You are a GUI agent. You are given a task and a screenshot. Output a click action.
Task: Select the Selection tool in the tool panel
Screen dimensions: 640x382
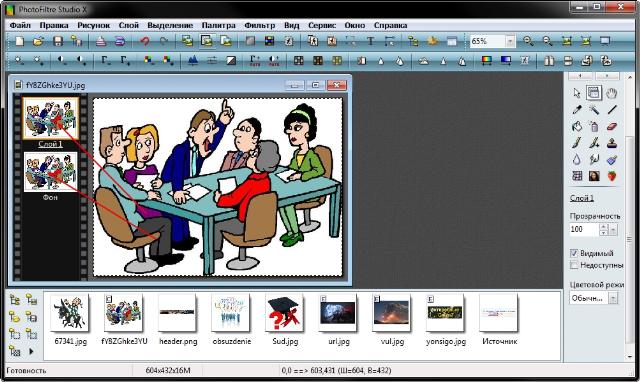594,93
